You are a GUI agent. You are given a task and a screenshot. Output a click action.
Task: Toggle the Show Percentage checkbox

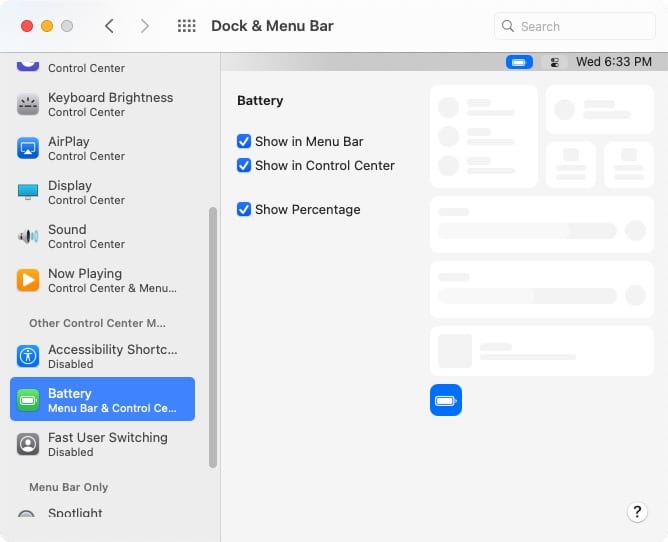[x=244, y=209]
